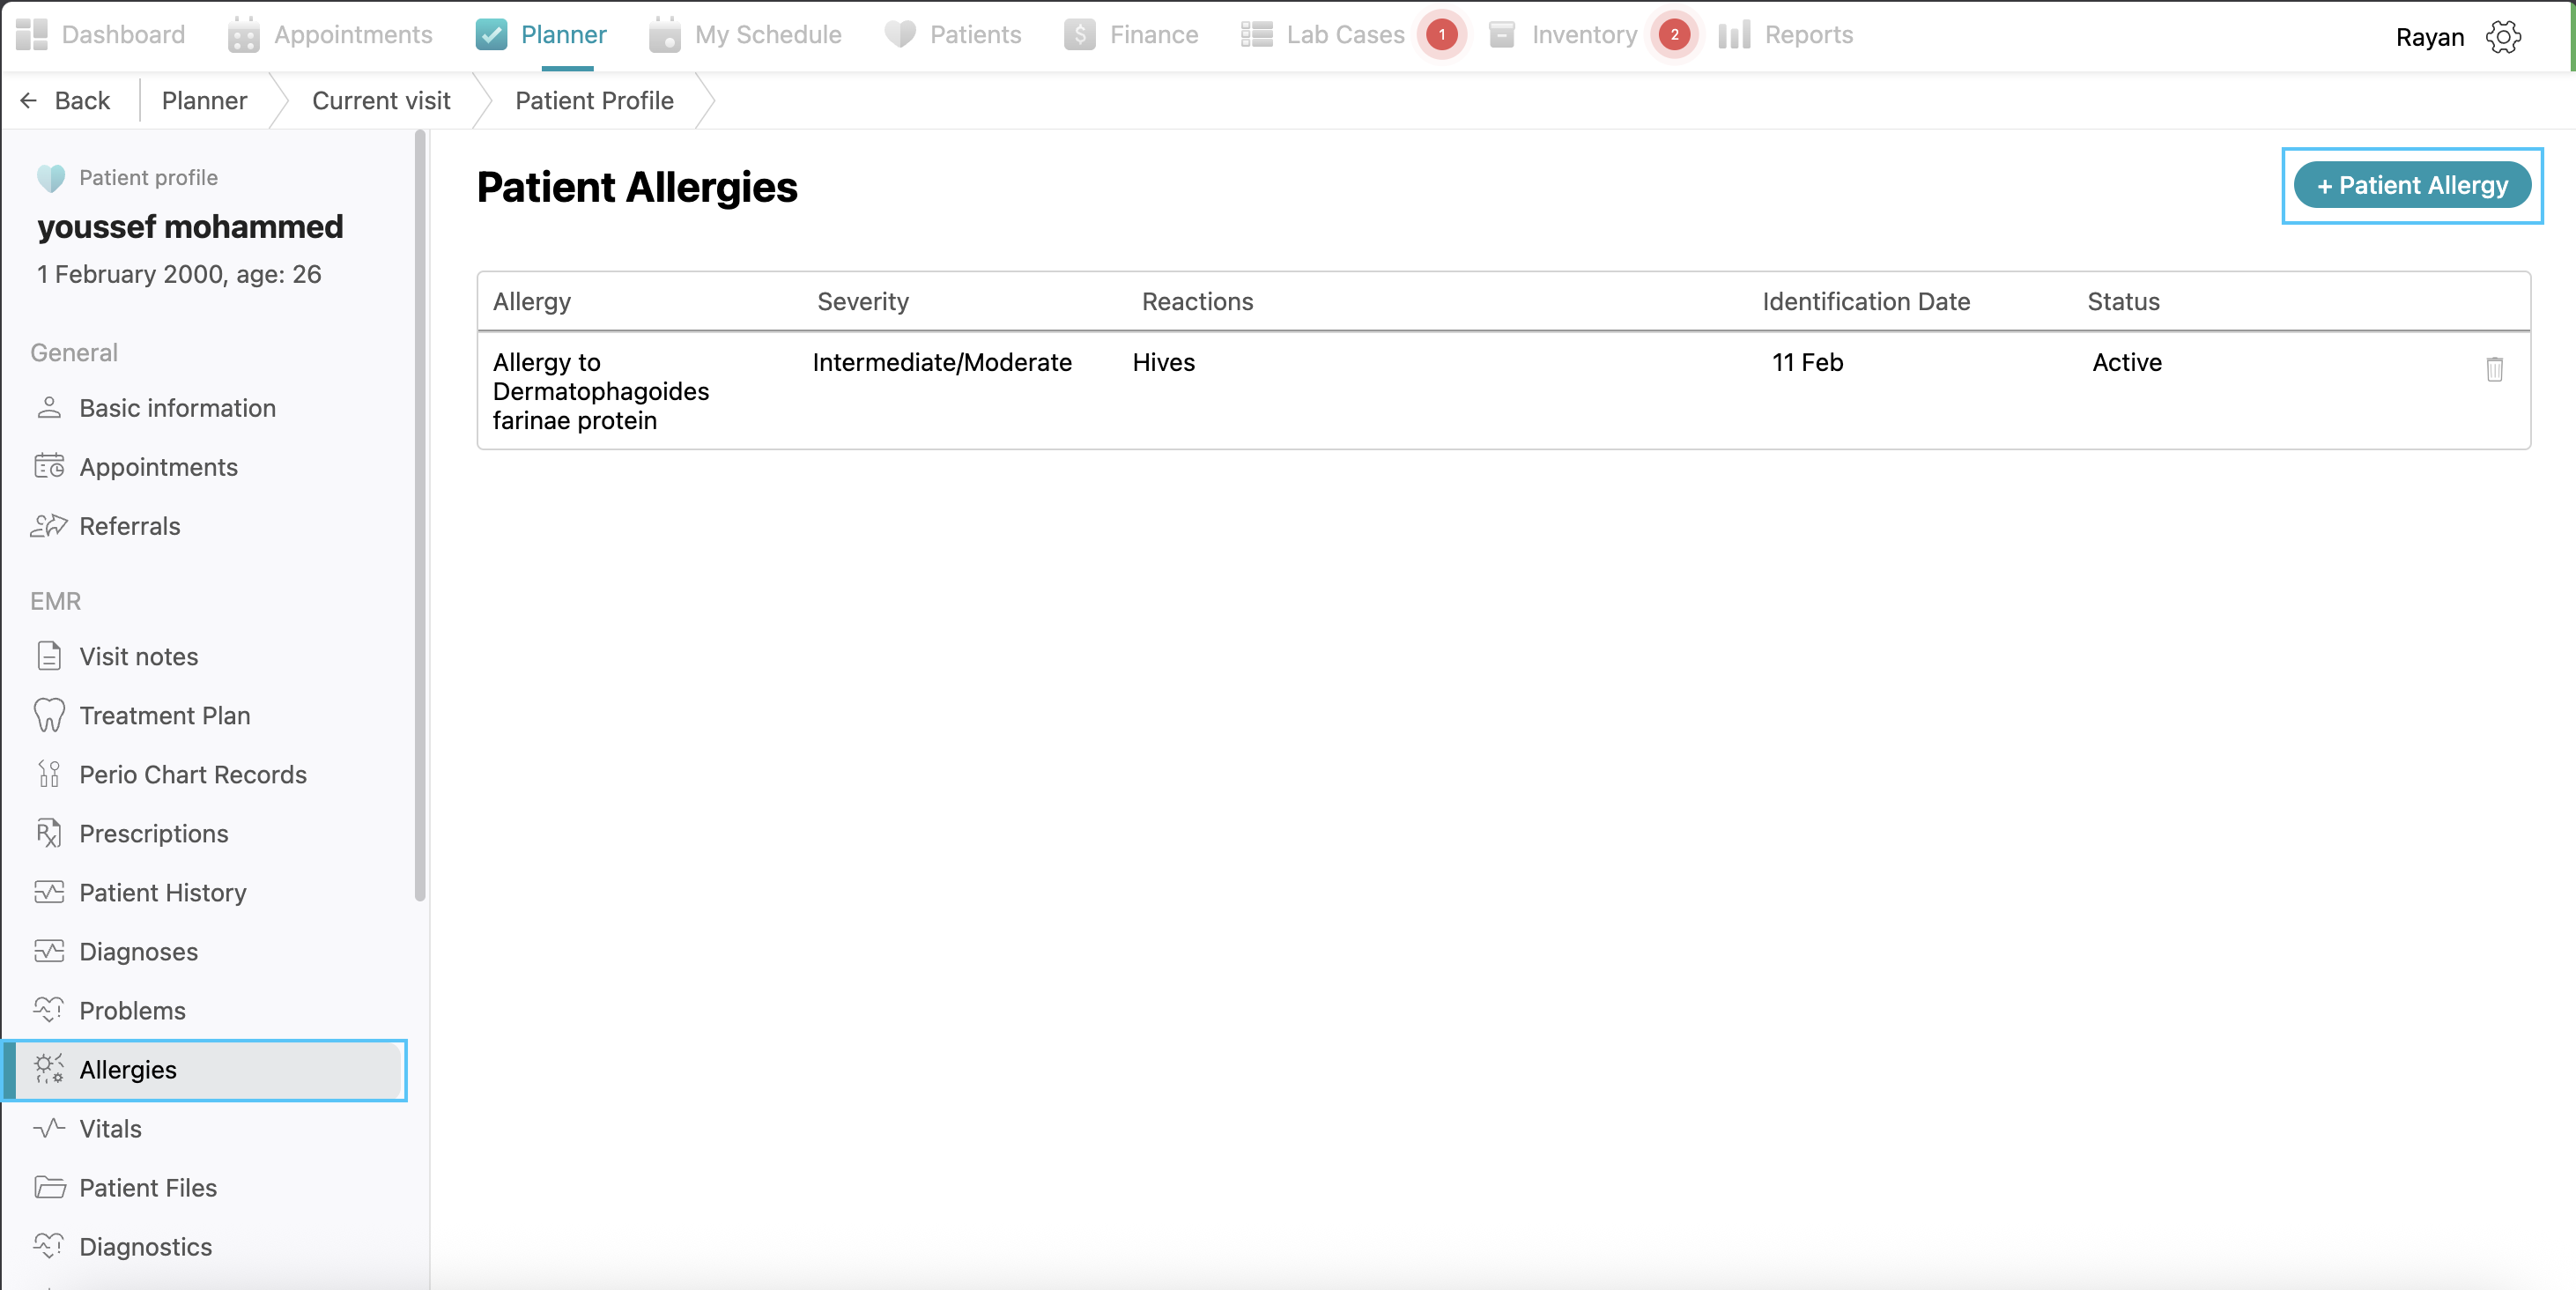Navigate to Current visit breadcrumb
This screenshot has height=1290, width=2576.
point(381,101)
